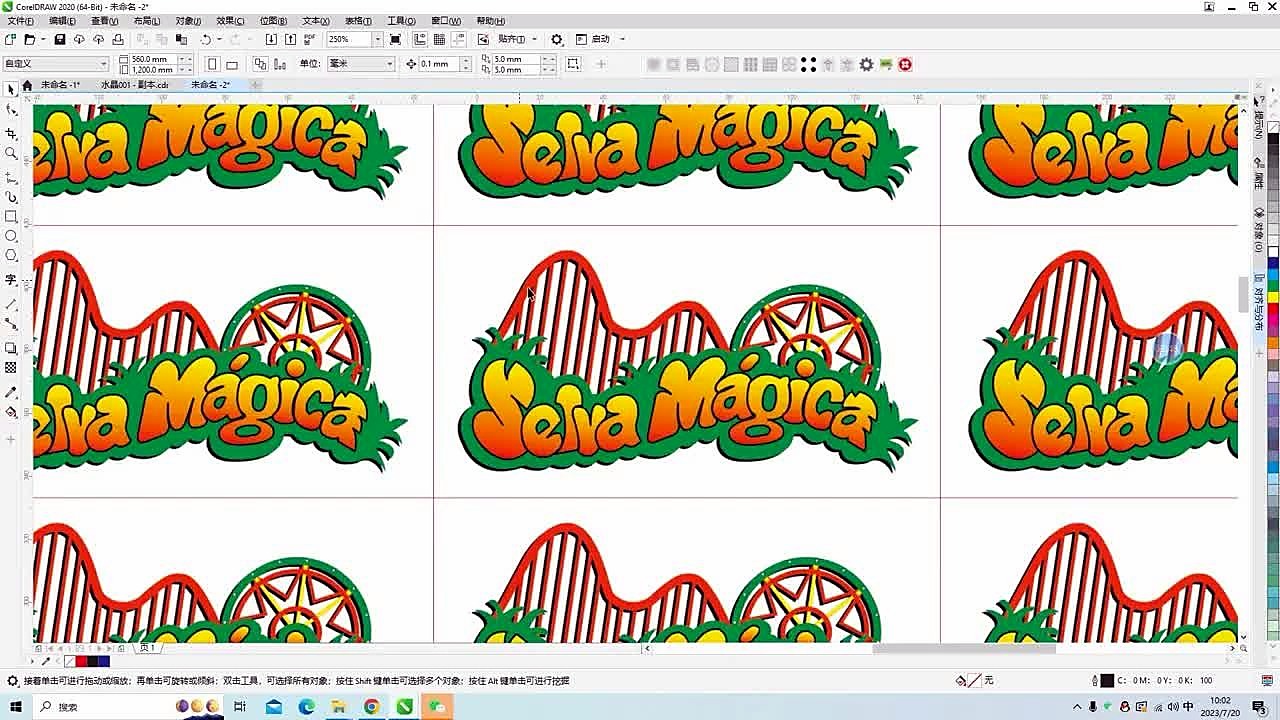Open the 文件(F) menu

[x=20, y=21]
